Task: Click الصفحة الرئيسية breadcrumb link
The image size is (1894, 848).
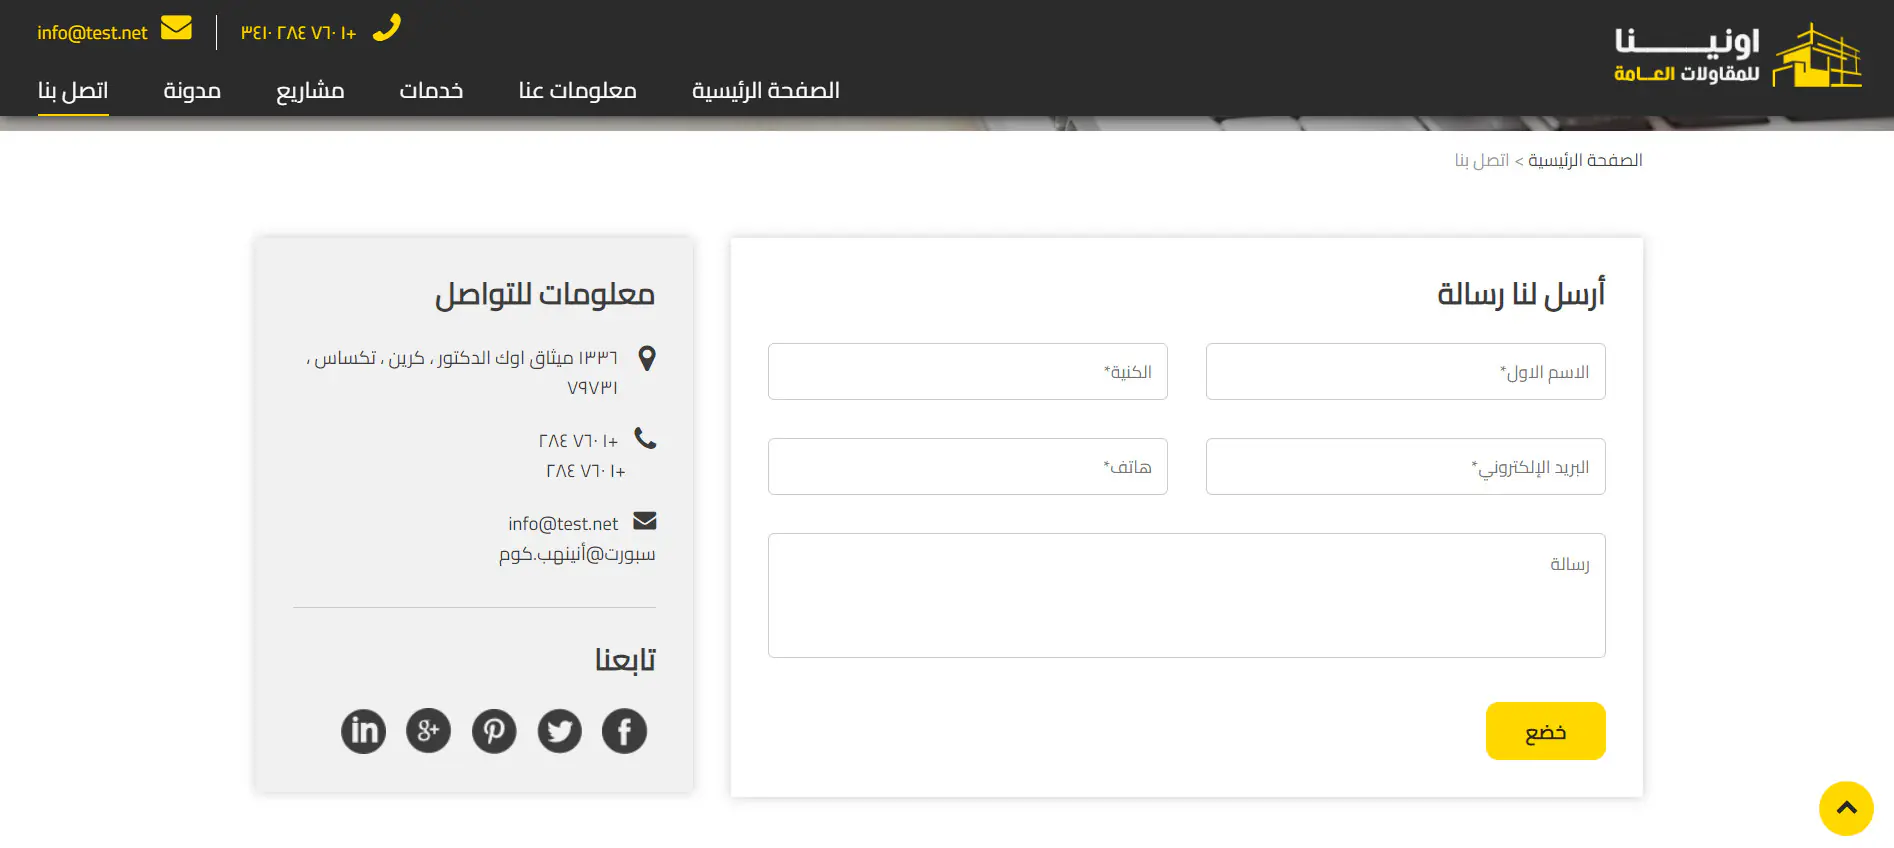Action: tap(1584, 161)
